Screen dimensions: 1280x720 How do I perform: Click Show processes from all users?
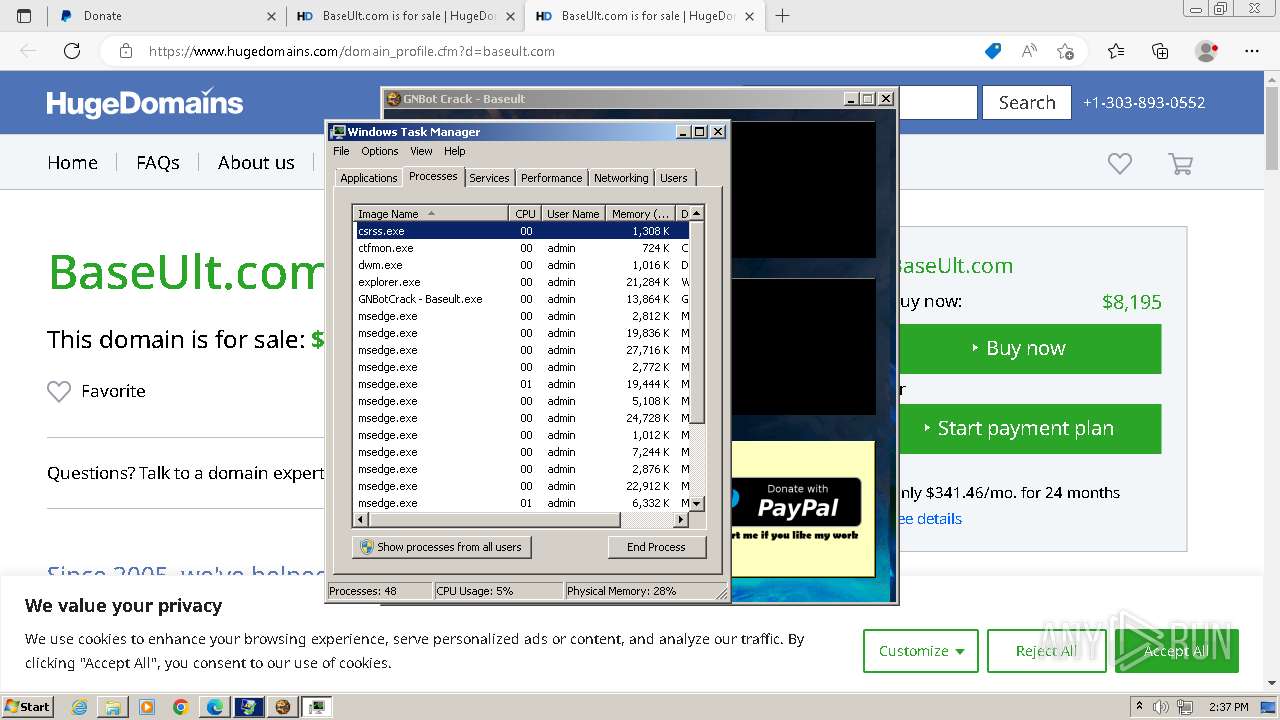pos(441,547)
